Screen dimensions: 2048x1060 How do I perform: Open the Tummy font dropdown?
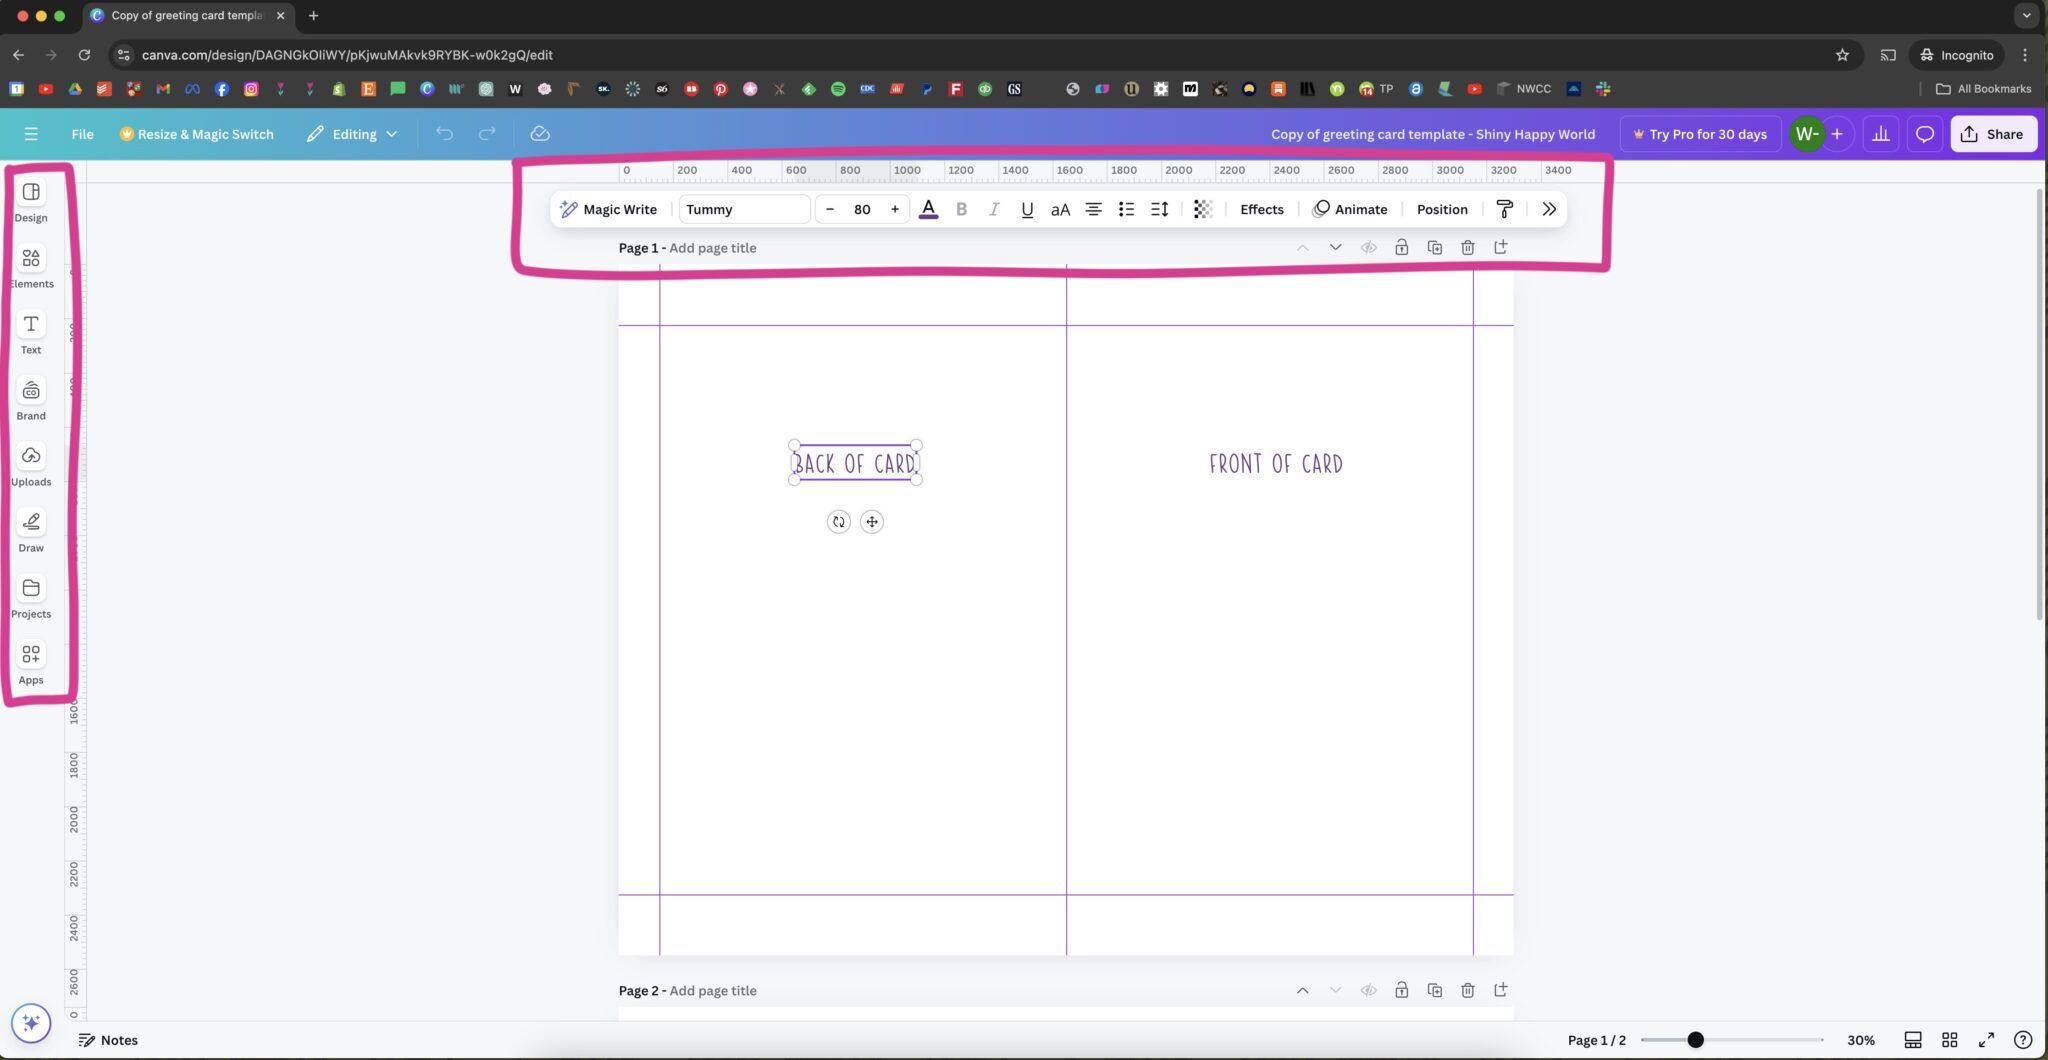743,209
